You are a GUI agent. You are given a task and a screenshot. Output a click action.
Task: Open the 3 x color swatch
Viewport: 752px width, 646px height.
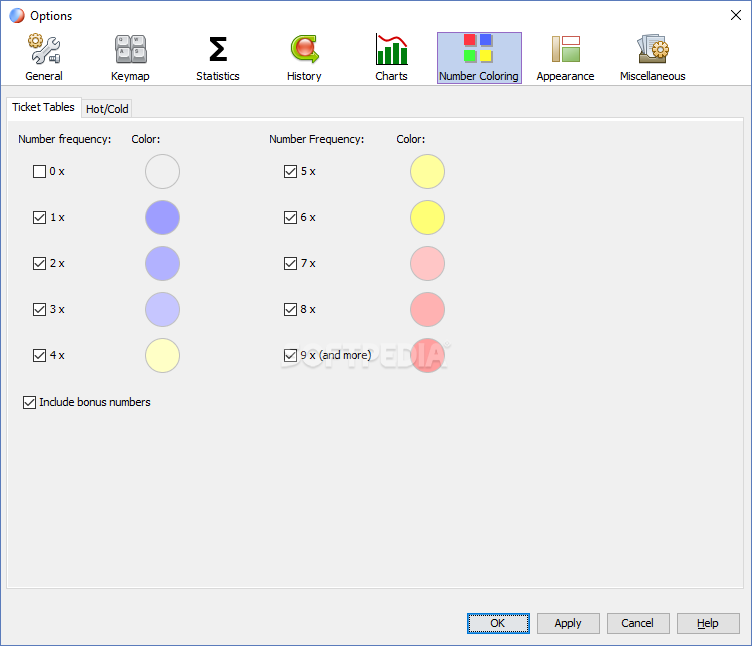pyautogui.click(x=163, y=309)
